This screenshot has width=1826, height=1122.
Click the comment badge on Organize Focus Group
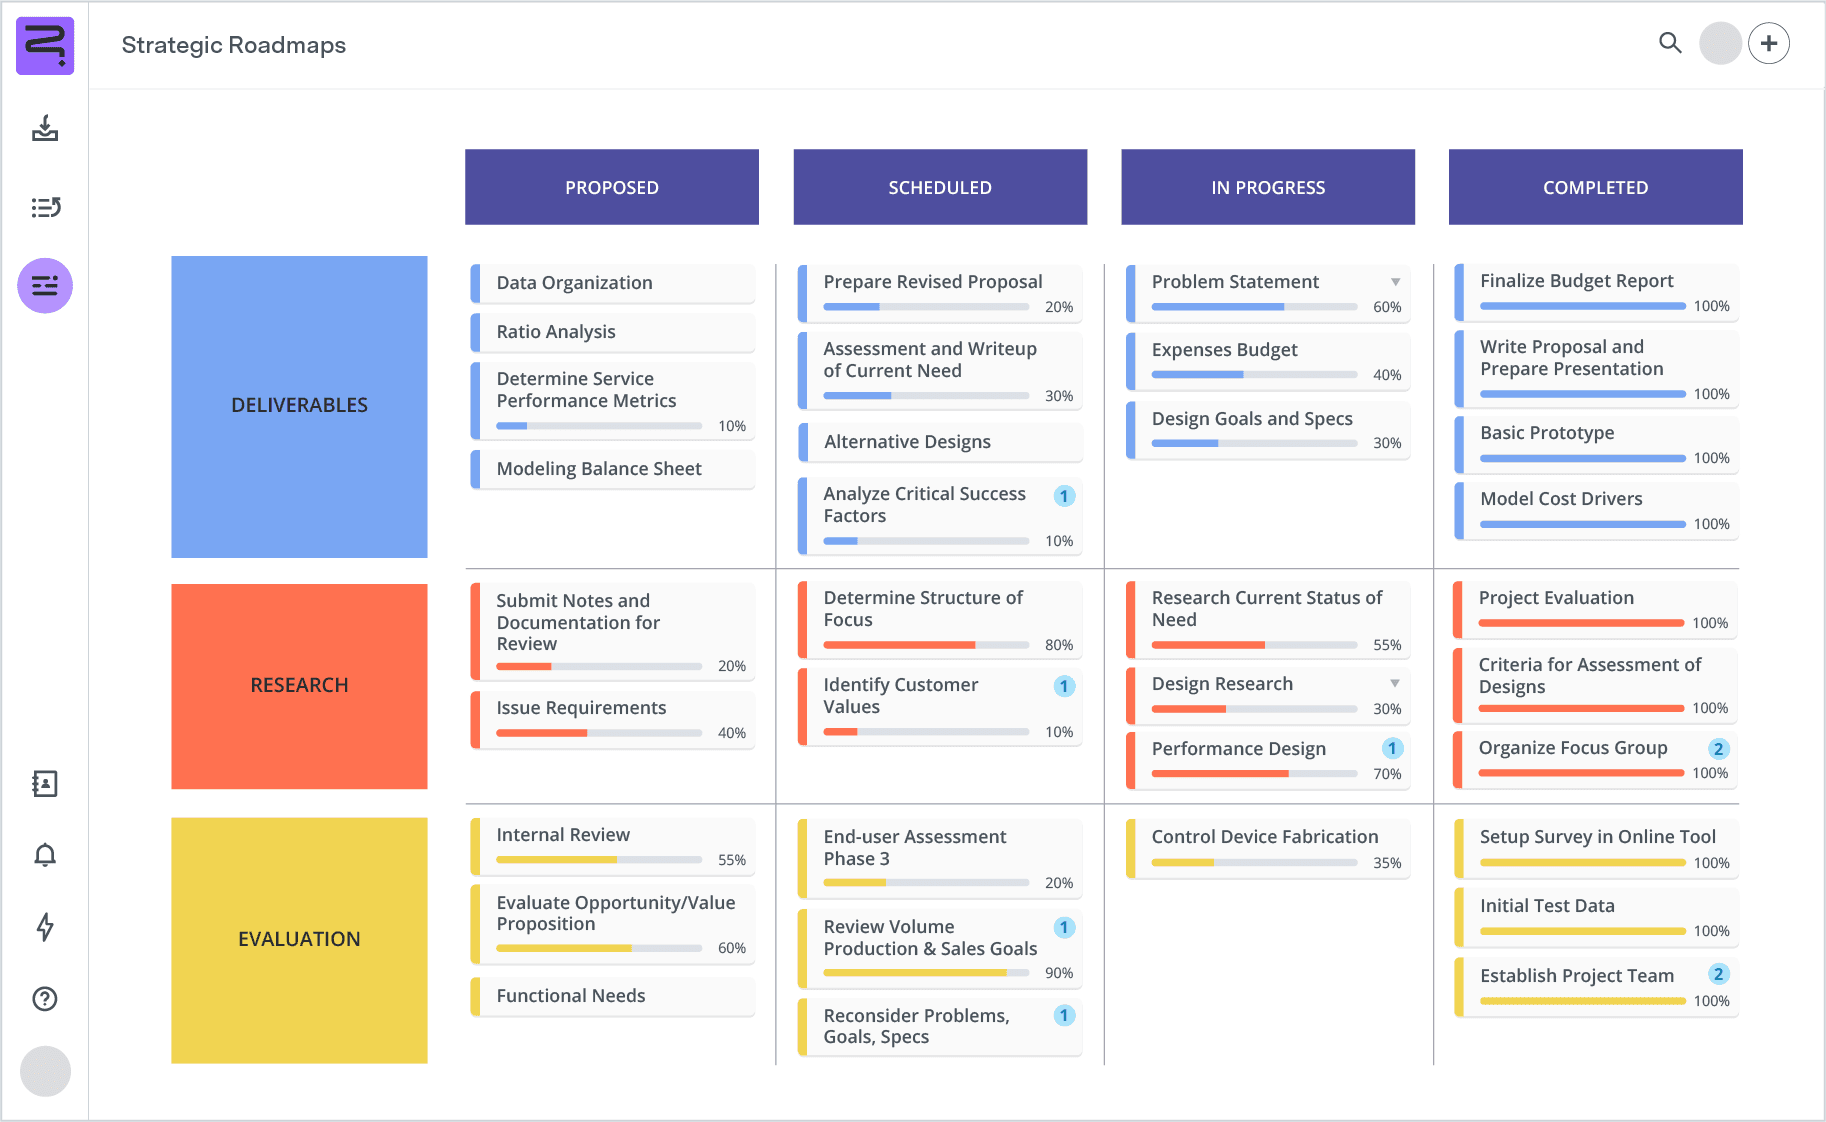tap(1718, 747)
